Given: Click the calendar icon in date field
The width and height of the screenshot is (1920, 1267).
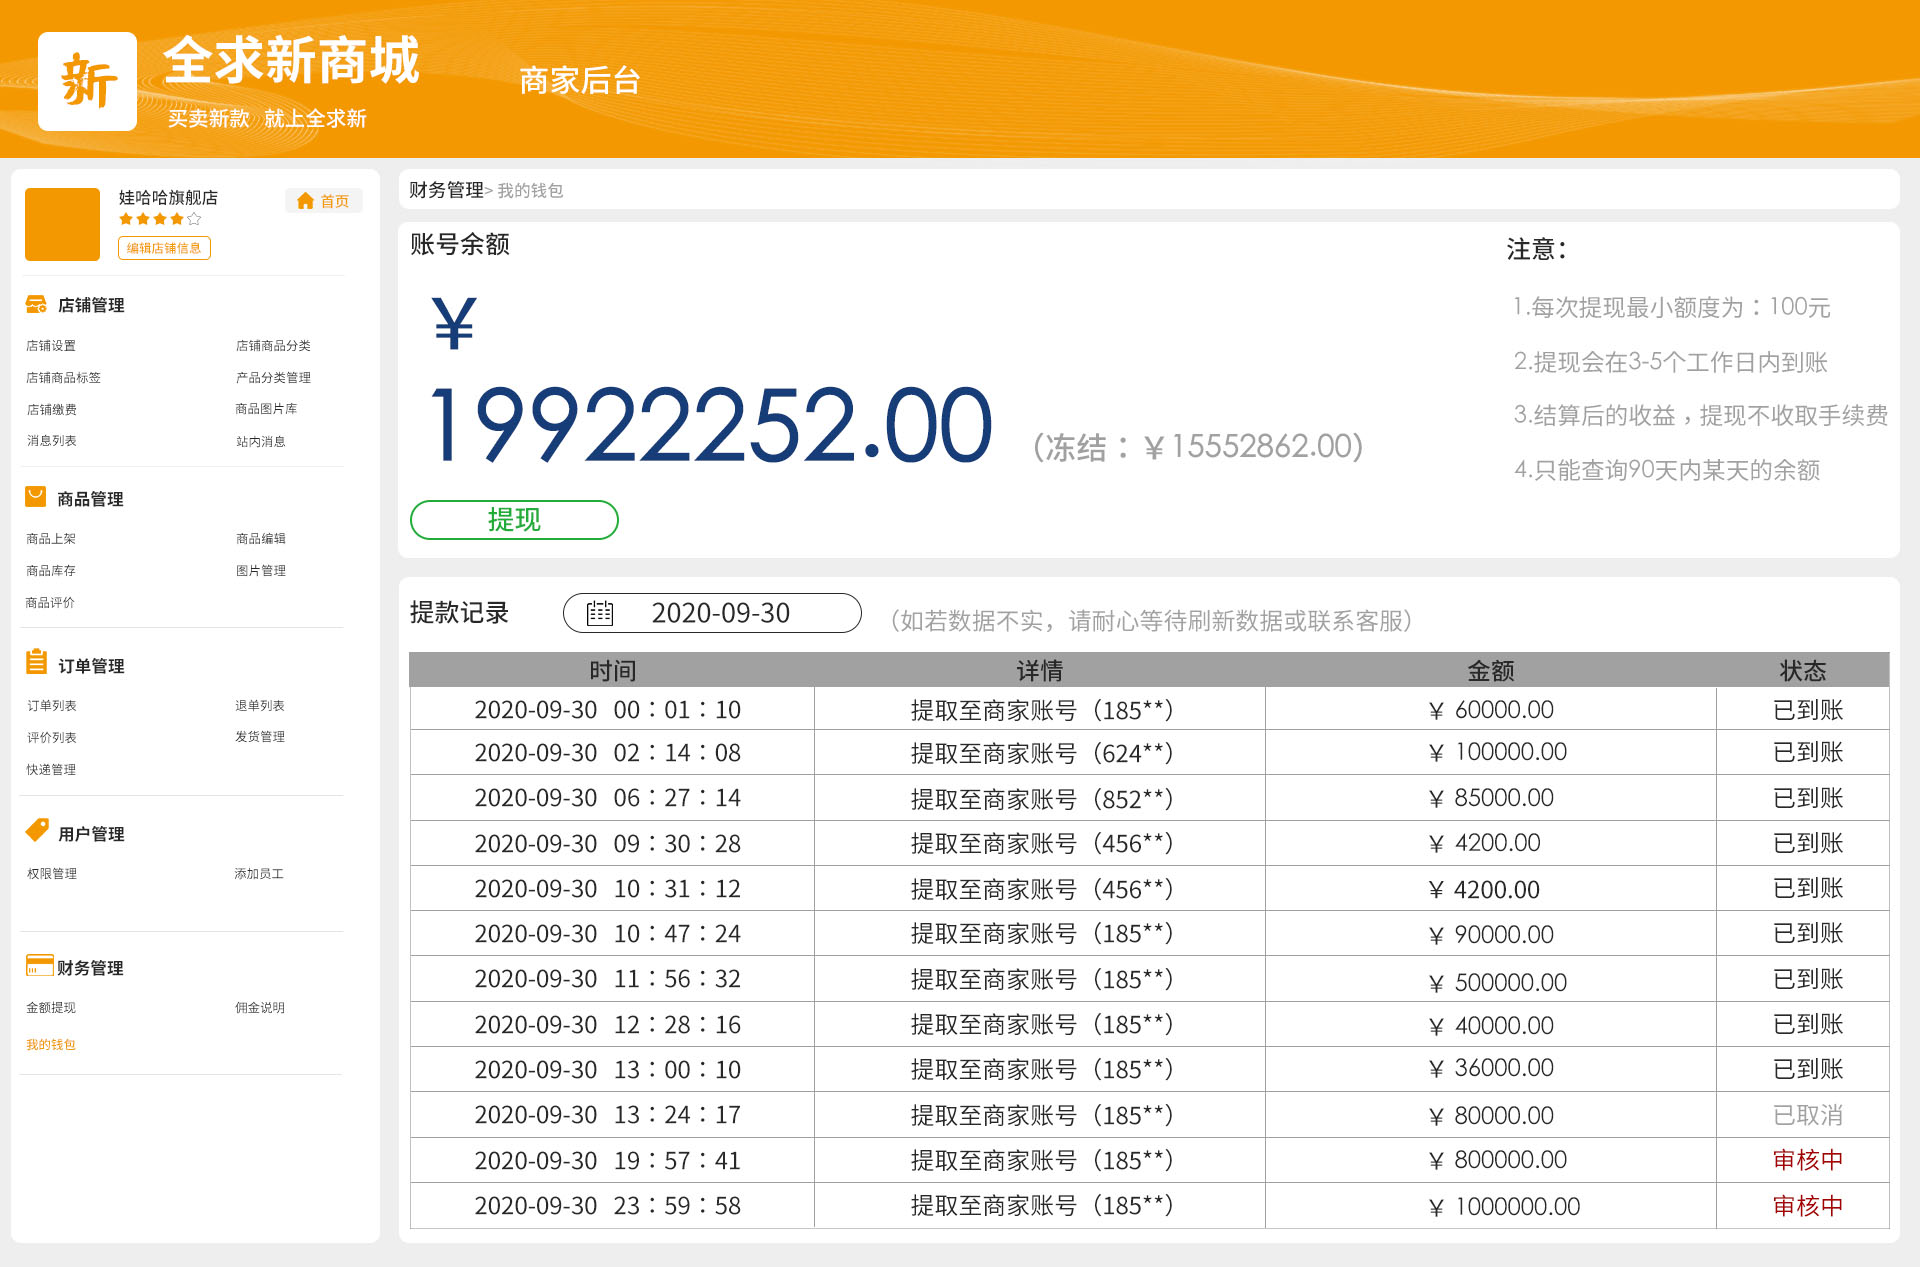Looking at the screenshot, I should pyautogui.click(x=600, y=613).
